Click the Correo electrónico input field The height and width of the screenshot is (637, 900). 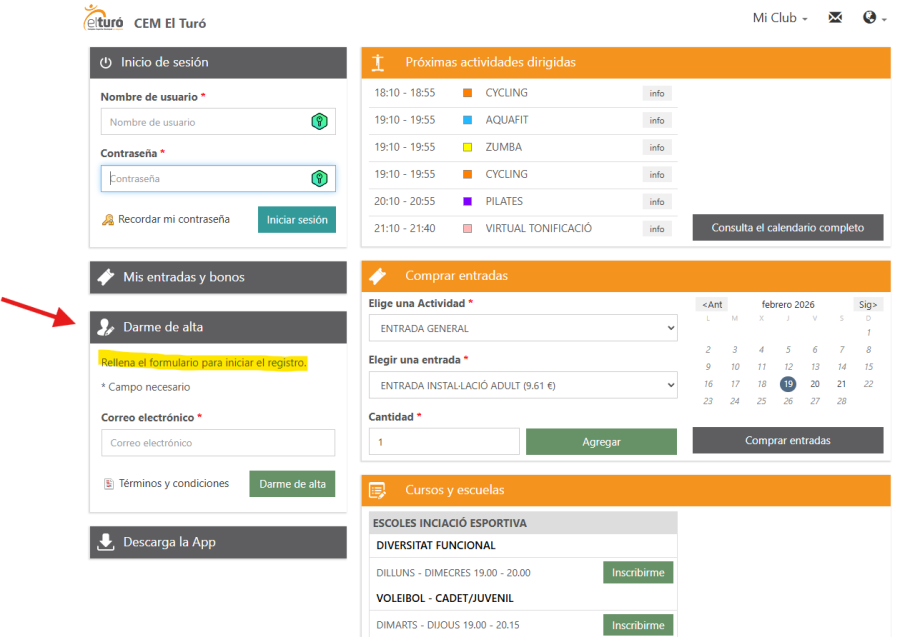point(218,443)
